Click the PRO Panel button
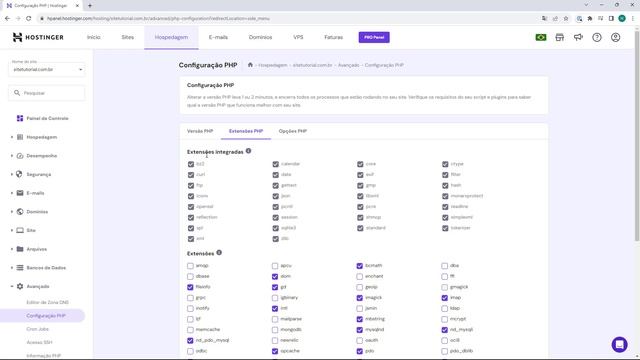Screen dimensions: 640x360 pos(374,37)
